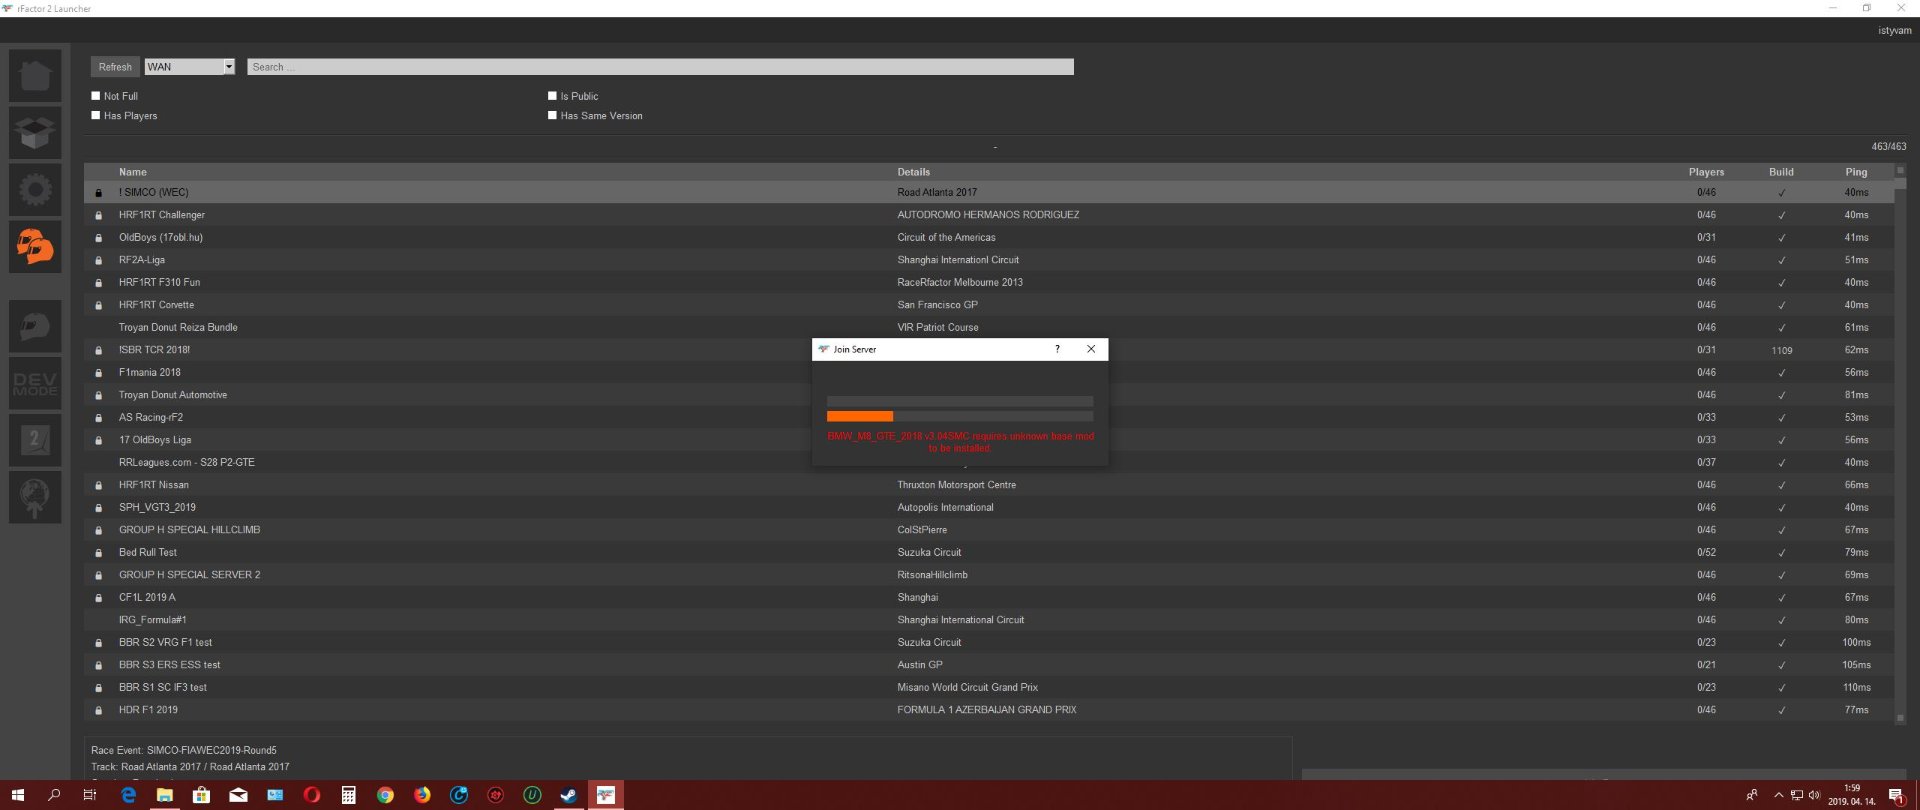1920x810 pixels.
Task: Launch DEV MODE from sidebar
Action: coord(35,384)
